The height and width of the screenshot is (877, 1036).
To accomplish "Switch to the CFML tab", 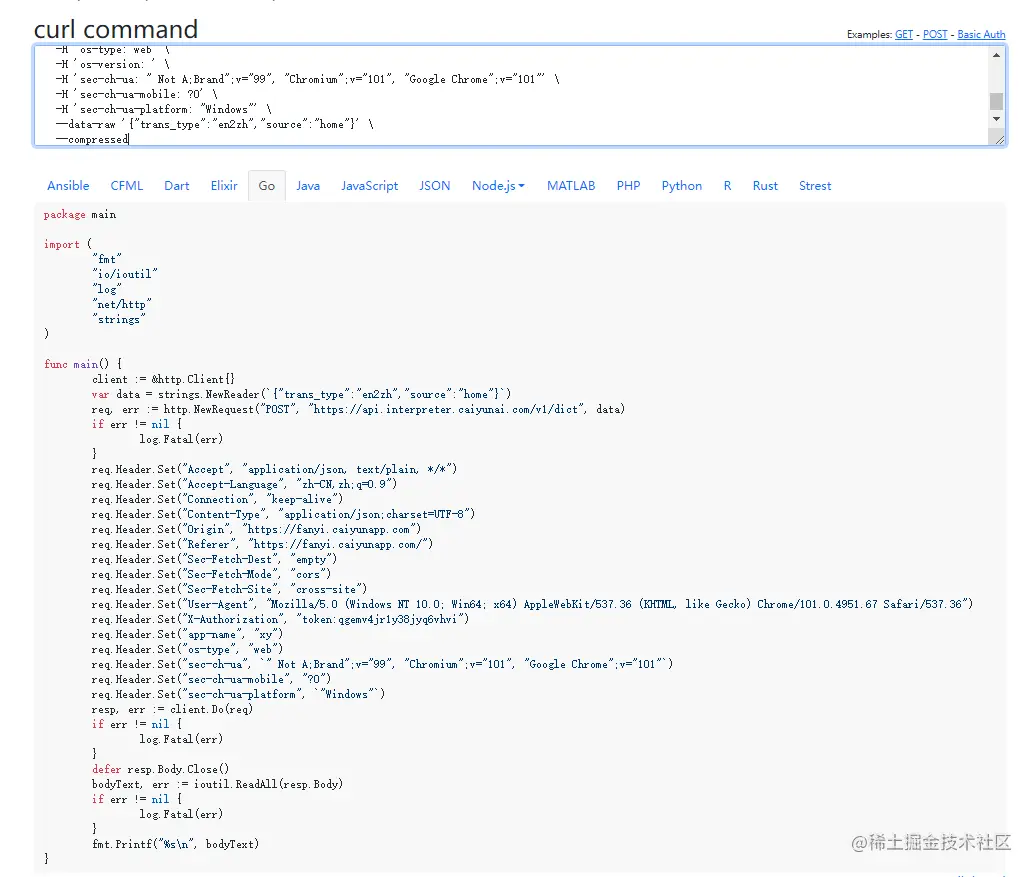I will pos(126,186).
